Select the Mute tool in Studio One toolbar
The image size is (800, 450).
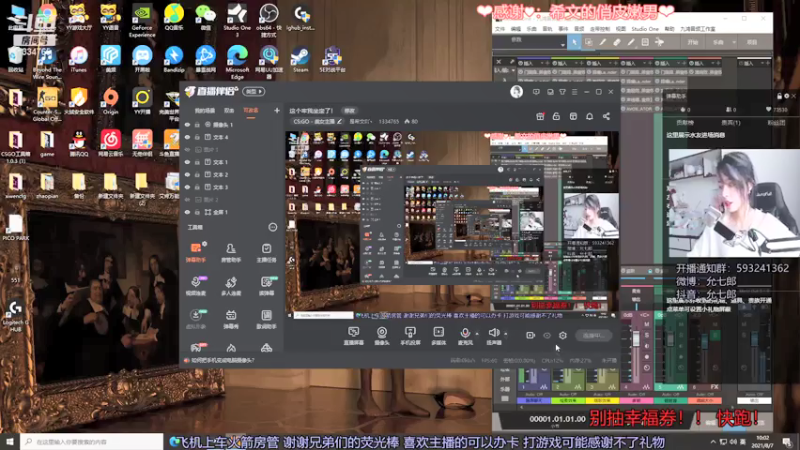pyautogui.click(x=645, y=42)
